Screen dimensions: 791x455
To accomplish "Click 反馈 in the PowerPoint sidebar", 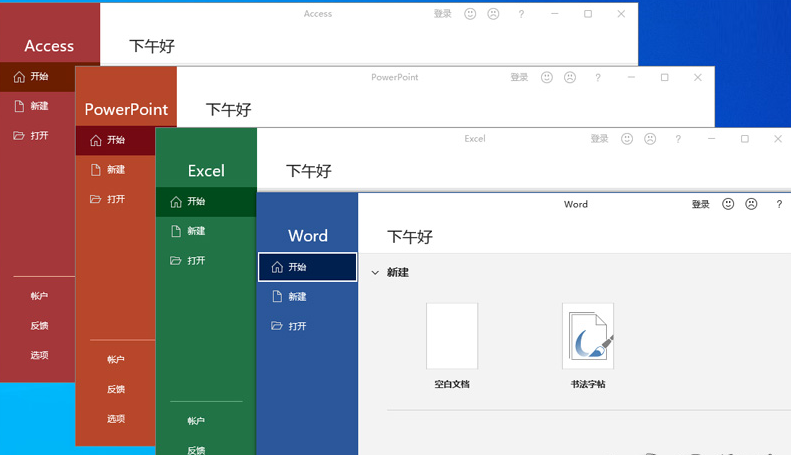I will click(x=116, y=389).
